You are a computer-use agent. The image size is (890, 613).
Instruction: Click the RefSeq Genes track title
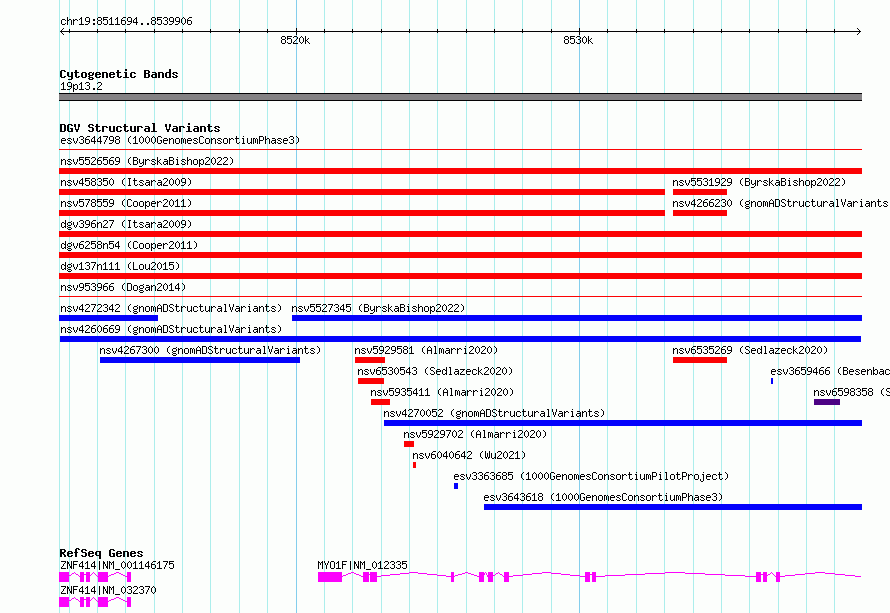101,553
